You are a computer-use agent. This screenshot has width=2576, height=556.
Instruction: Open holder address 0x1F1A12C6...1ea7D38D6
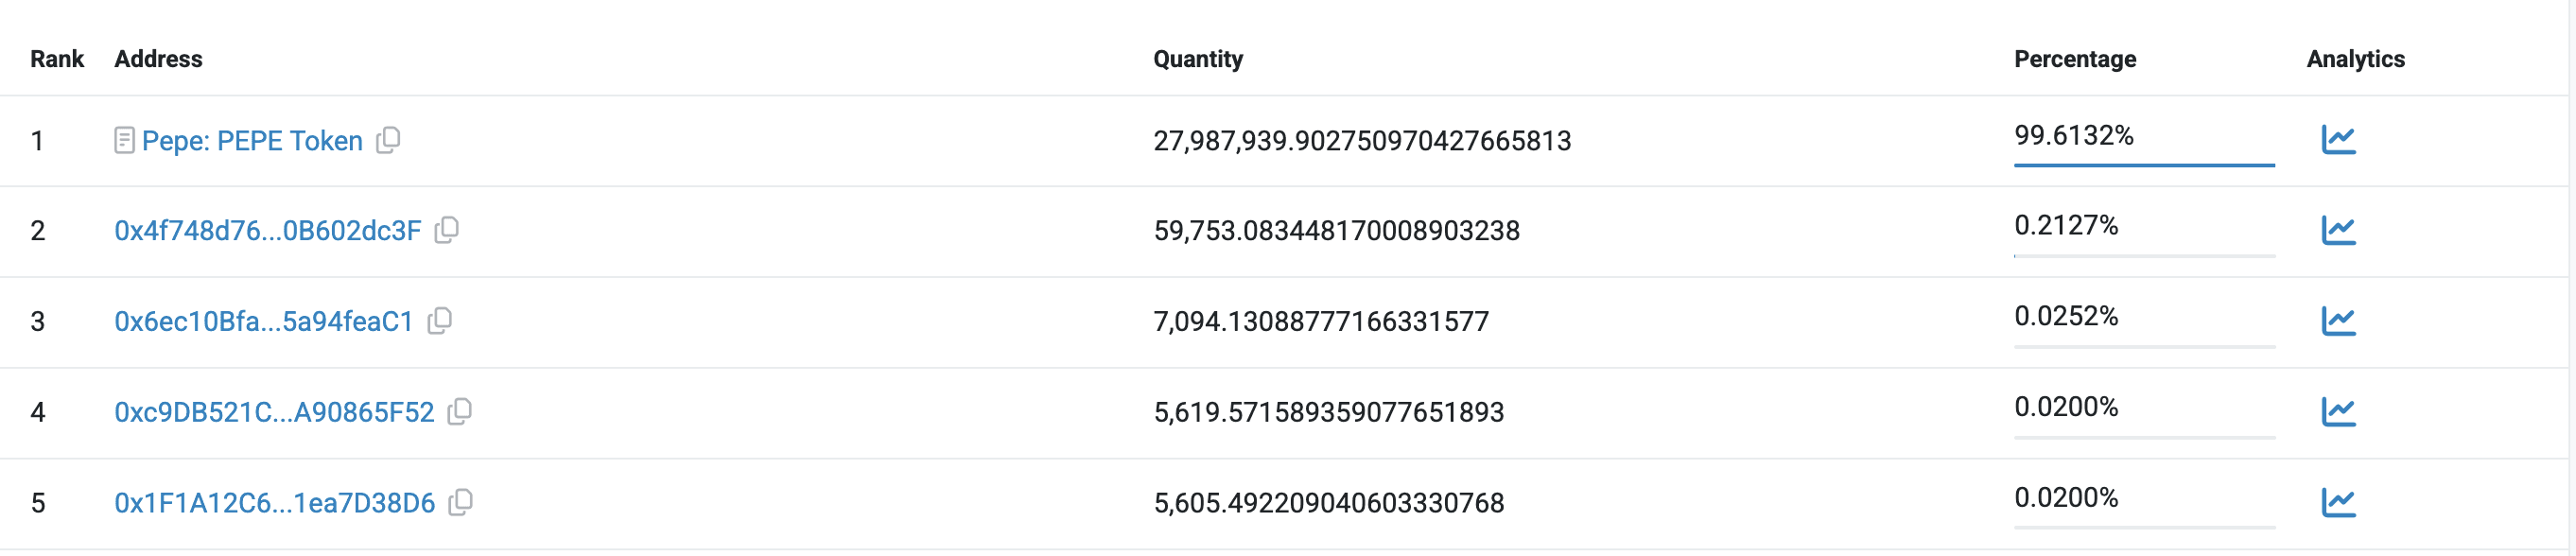point(274,503)
